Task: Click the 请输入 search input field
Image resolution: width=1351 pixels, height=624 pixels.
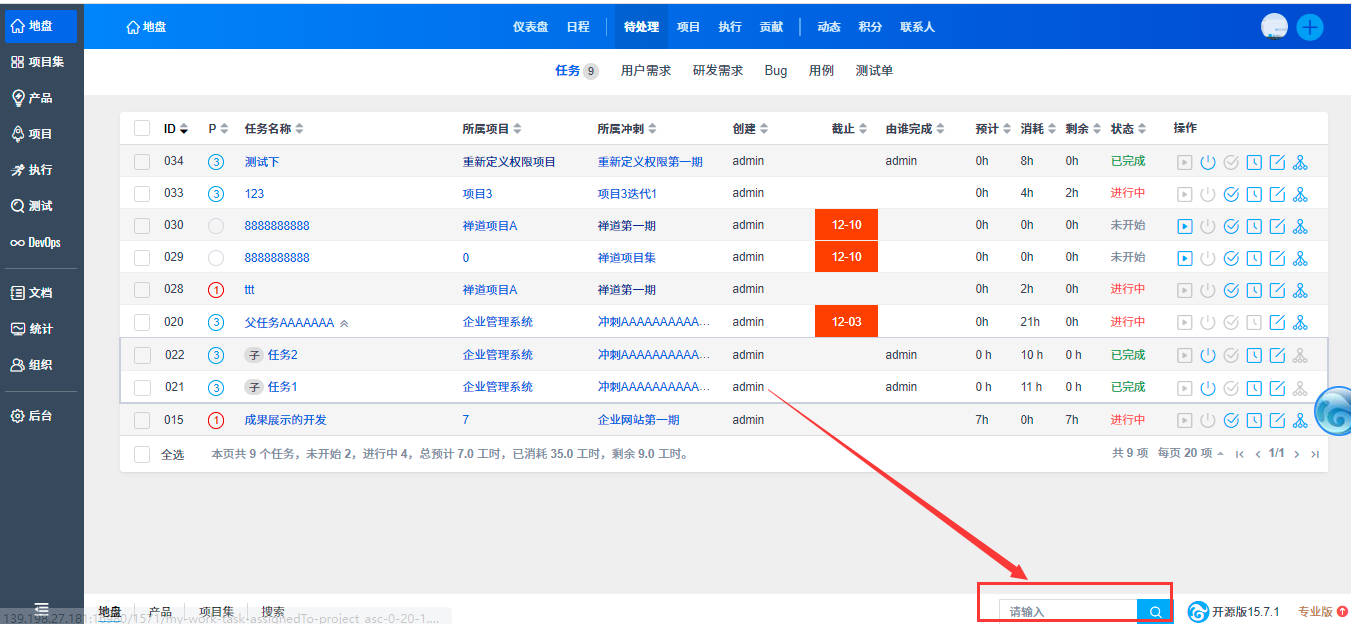Action: point(1067,611)
